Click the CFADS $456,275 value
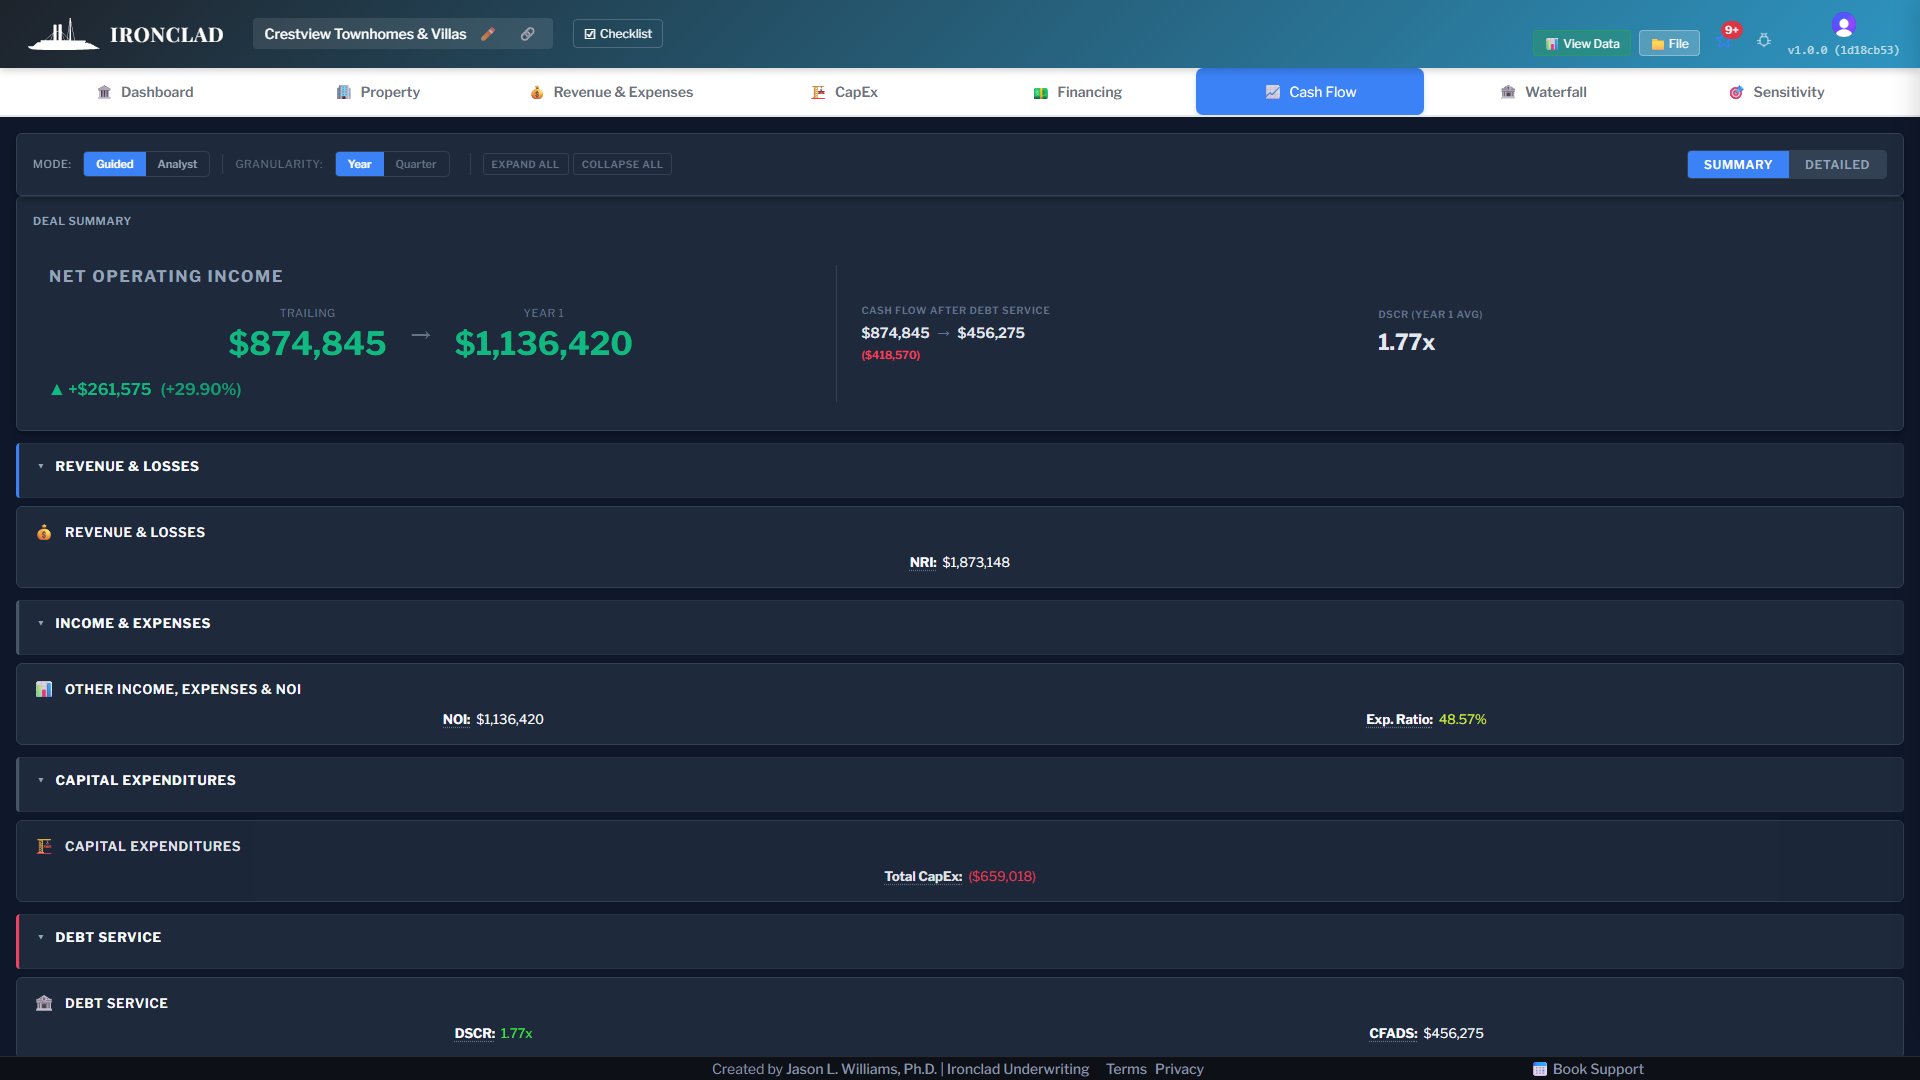 (1453, 1033)
